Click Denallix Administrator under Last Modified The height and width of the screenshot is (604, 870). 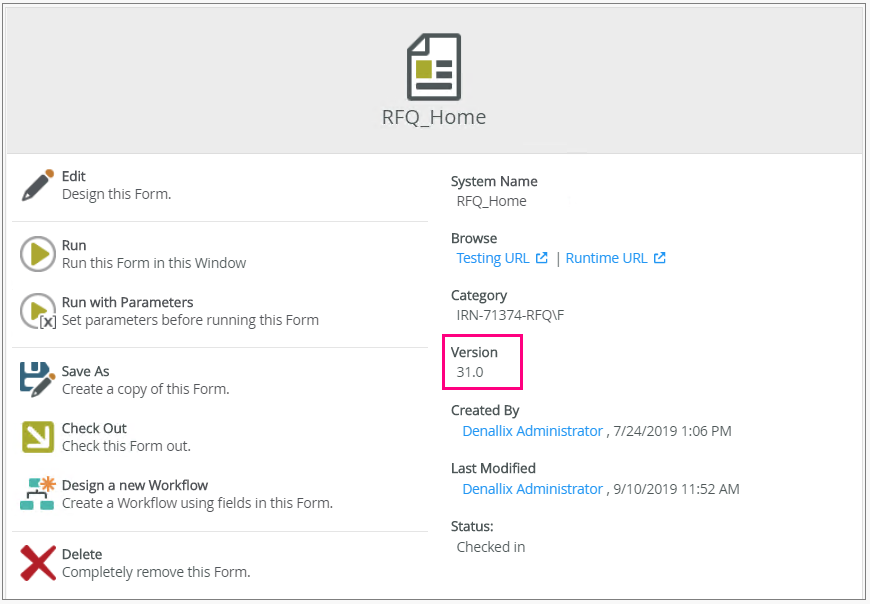532,489
